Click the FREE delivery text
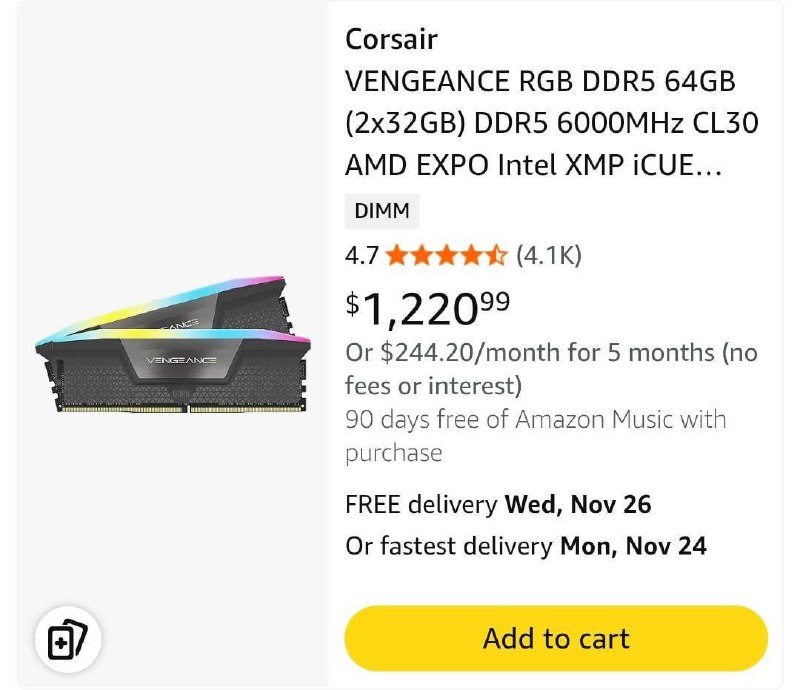 point(421,505)
